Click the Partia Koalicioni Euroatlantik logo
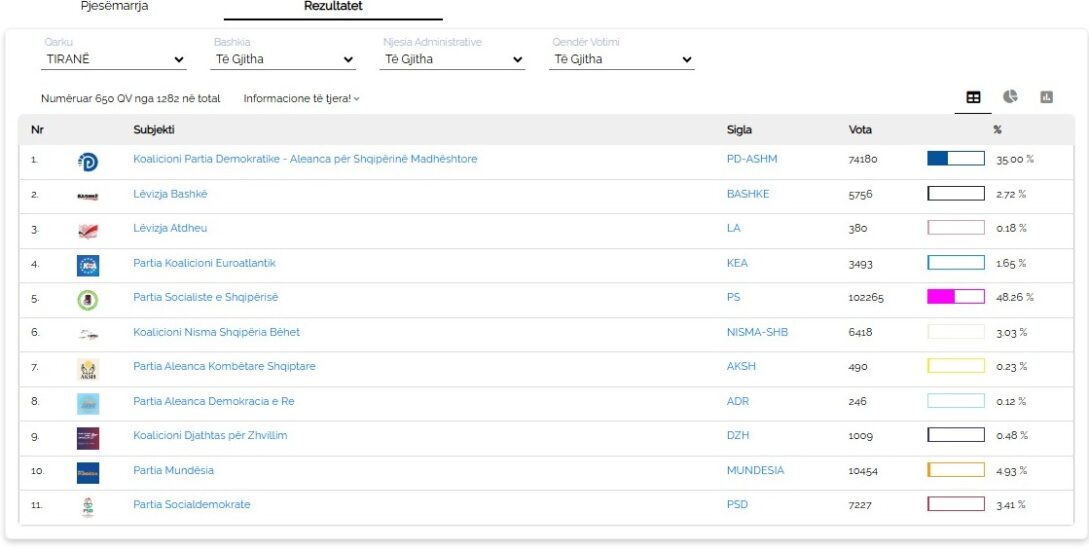 pyautogui.click(x=88, y=265)
